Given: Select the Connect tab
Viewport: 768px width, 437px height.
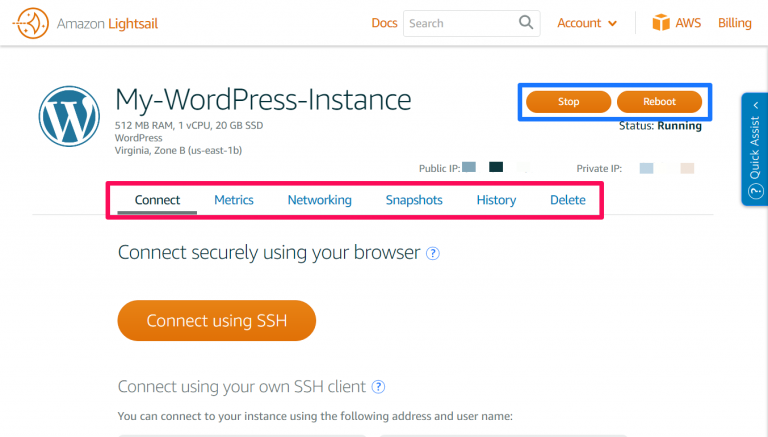Looking at the screenshot, I should (157, 200).
